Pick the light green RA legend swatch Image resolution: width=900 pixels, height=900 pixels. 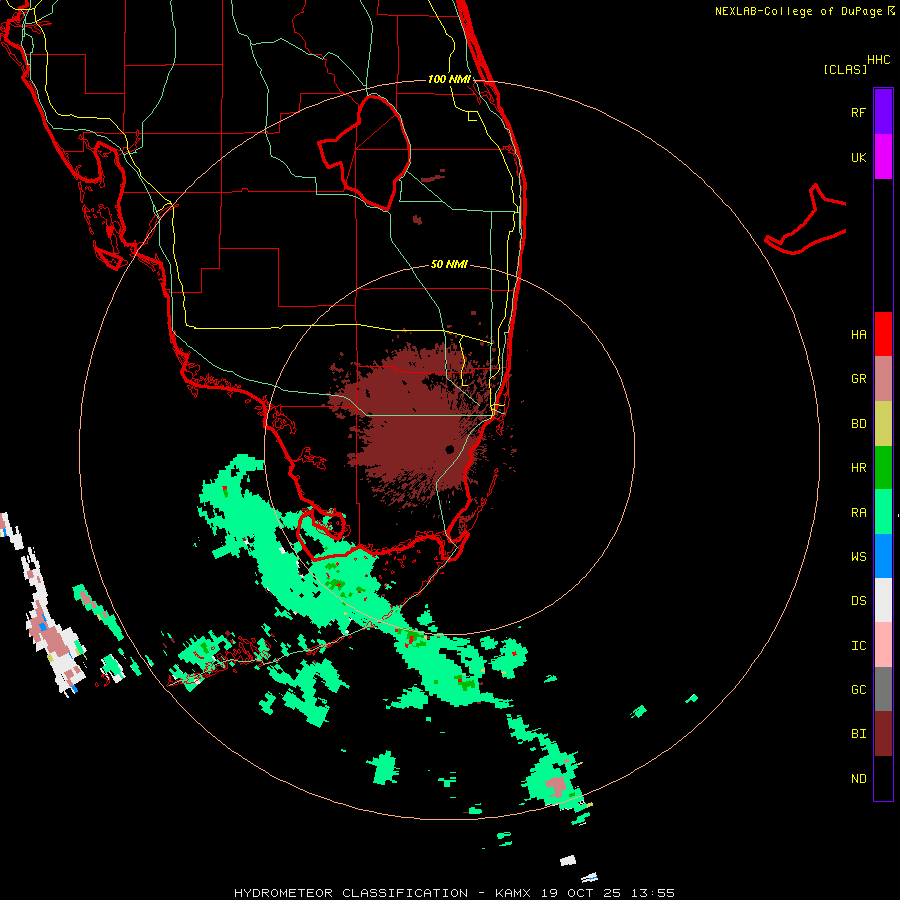pos(883,512)
